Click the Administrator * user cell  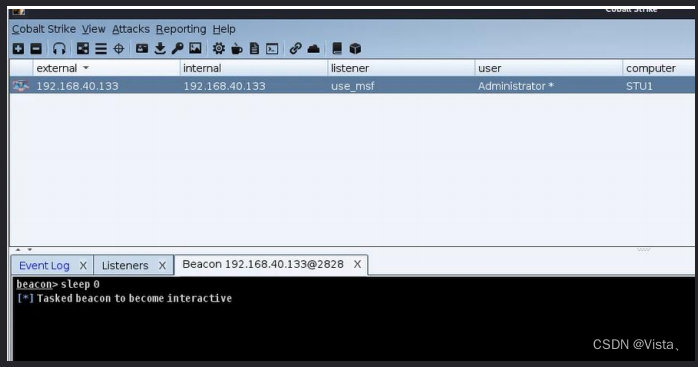pos(516,86)
